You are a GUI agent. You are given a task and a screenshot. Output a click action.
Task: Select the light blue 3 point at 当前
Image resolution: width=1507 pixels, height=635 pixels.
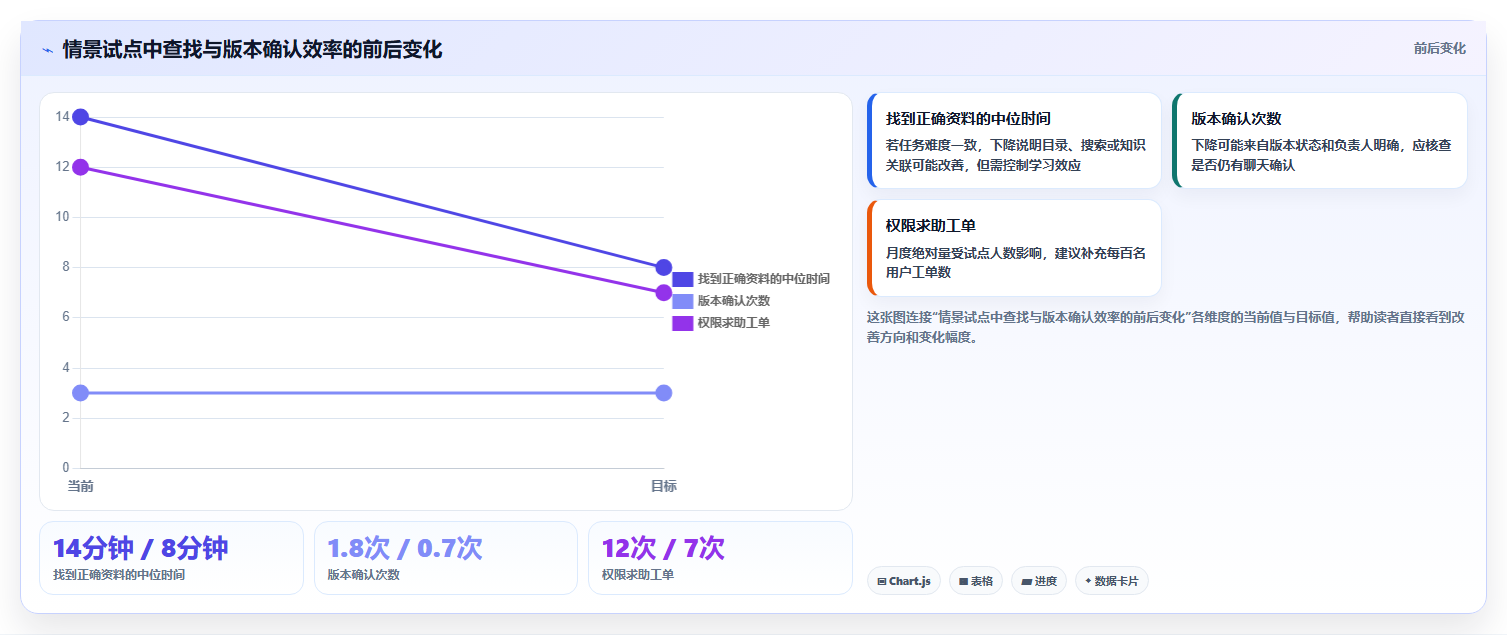pos(80,393)
